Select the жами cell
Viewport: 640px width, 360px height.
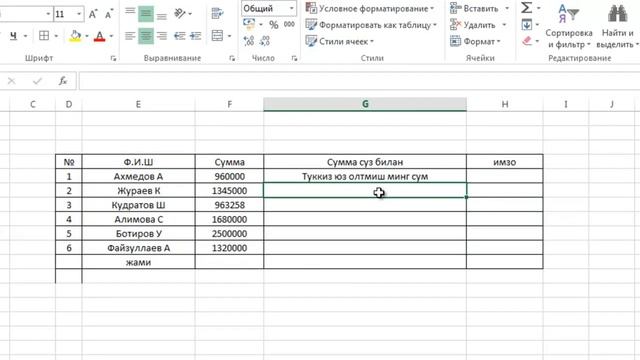138,262
